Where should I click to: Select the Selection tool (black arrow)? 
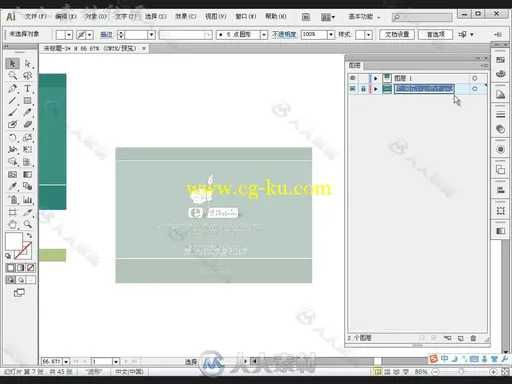[x=12, y=63]
